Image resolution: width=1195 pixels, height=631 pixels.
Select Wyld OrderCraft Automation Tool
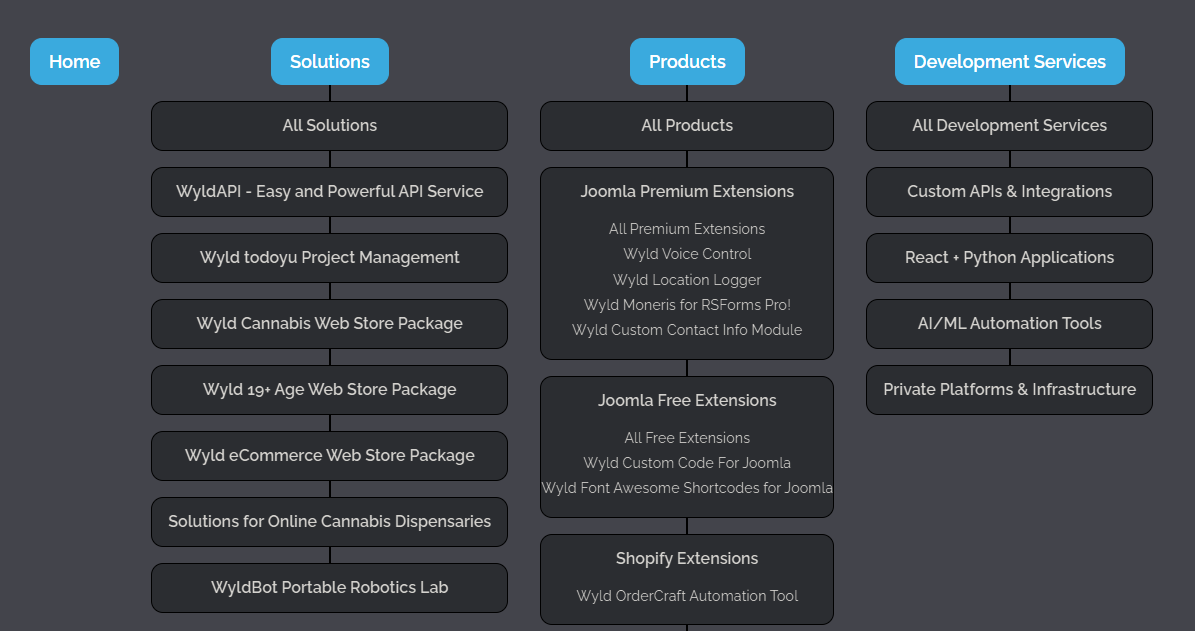coord(687,595)
